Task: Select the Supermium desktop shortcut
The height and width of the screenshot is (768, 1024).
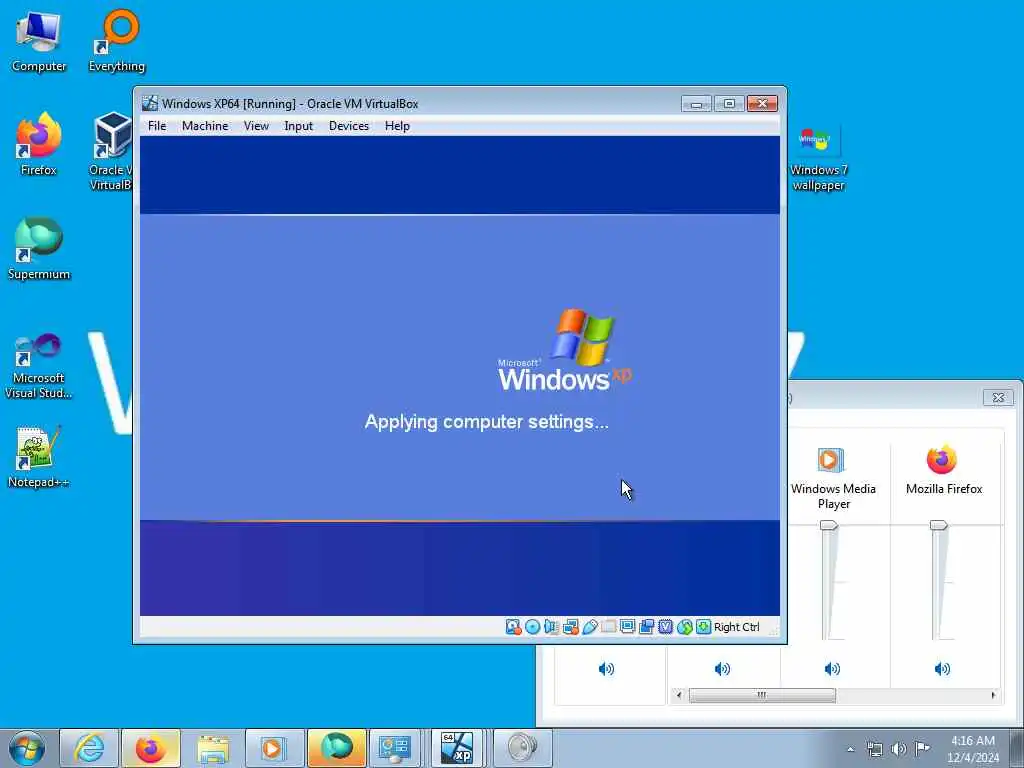Action: pos(39,249)
